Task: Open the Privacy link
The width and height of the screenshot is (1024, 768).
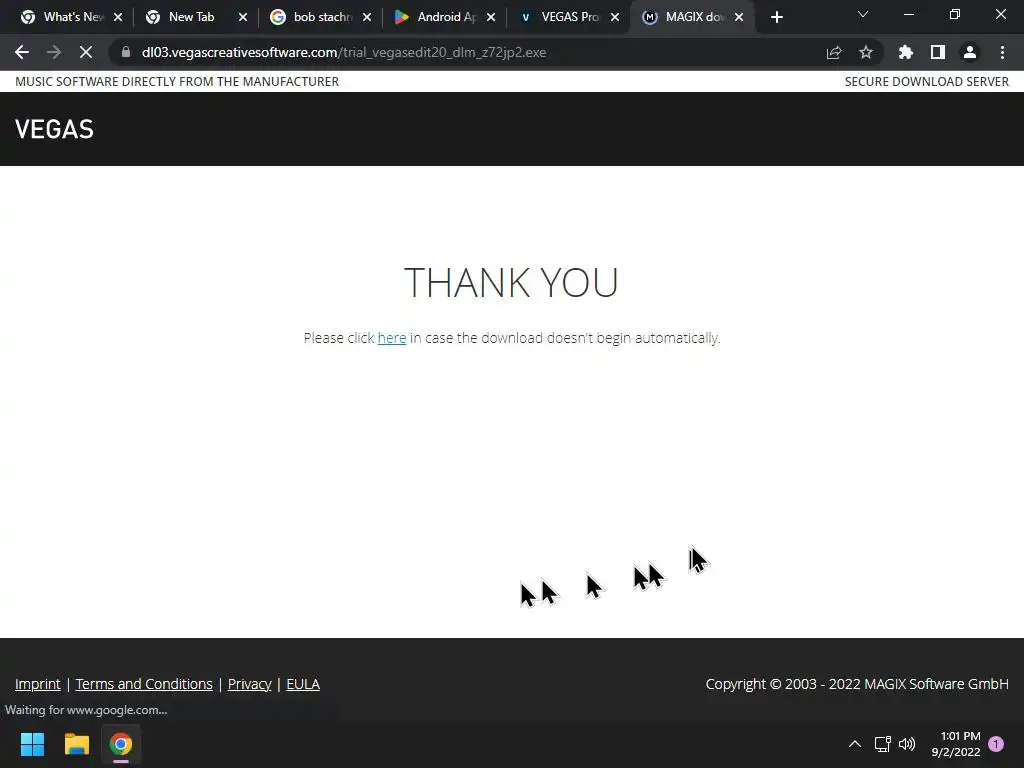Action: tap(249, 684)
